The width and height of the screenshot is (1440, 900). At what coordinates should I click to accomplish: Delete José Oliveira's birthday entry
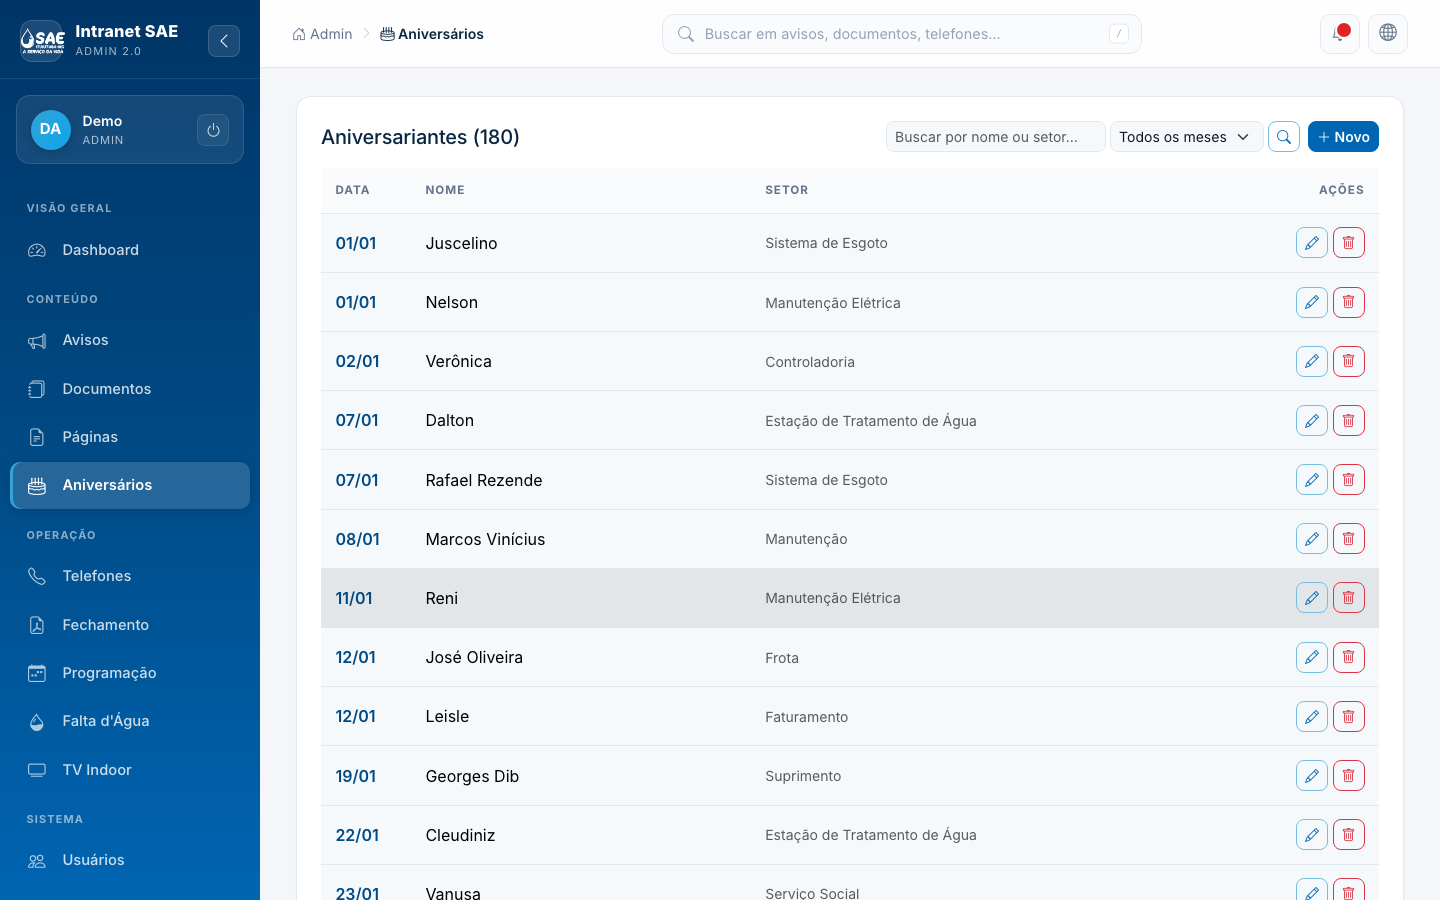click(x=1349, y=657)
